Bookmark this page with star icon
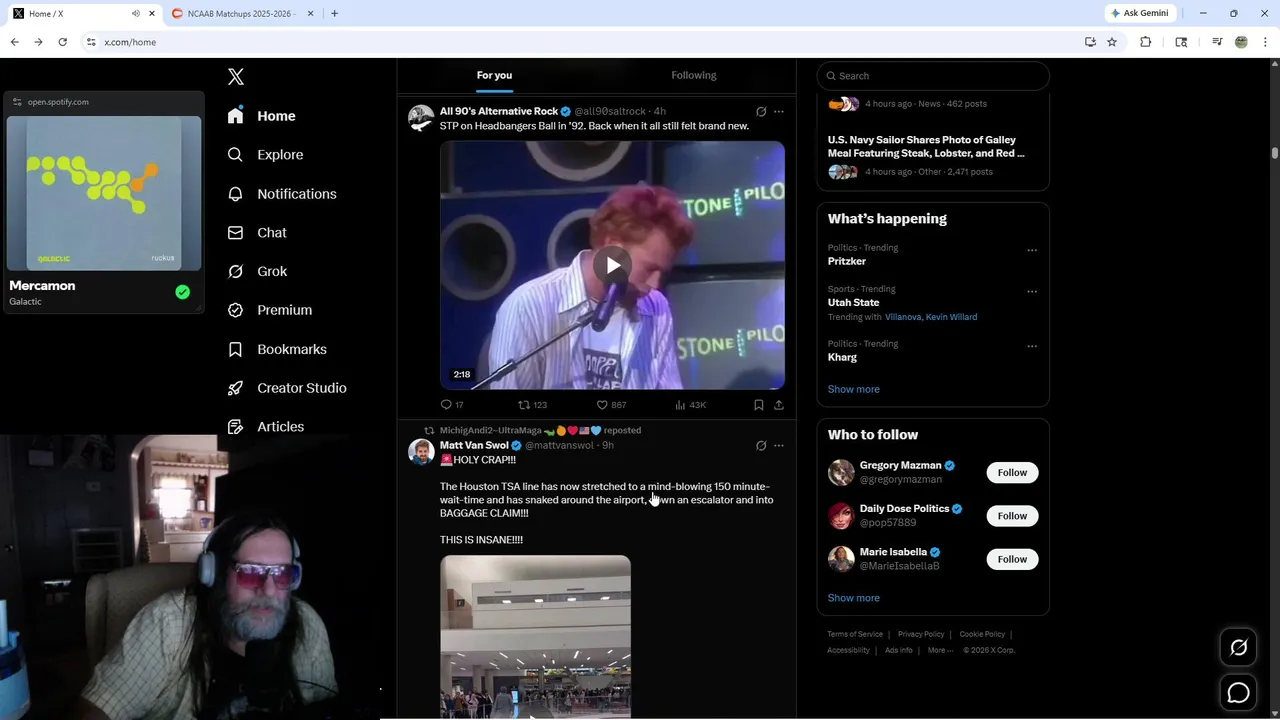The width and height of the screenshot is (1280, 720). pos(1112,42)
